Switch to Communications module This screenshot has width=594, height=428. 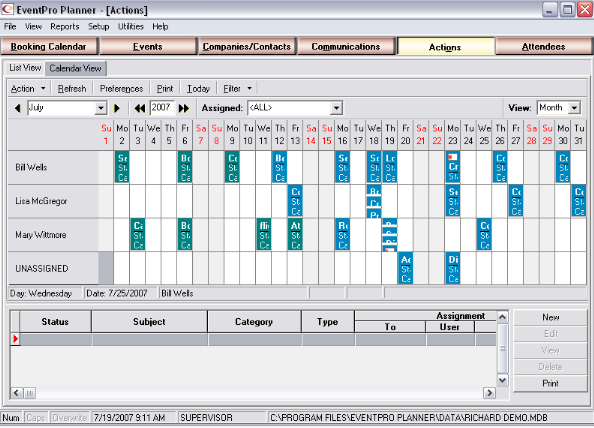(346, 47)
